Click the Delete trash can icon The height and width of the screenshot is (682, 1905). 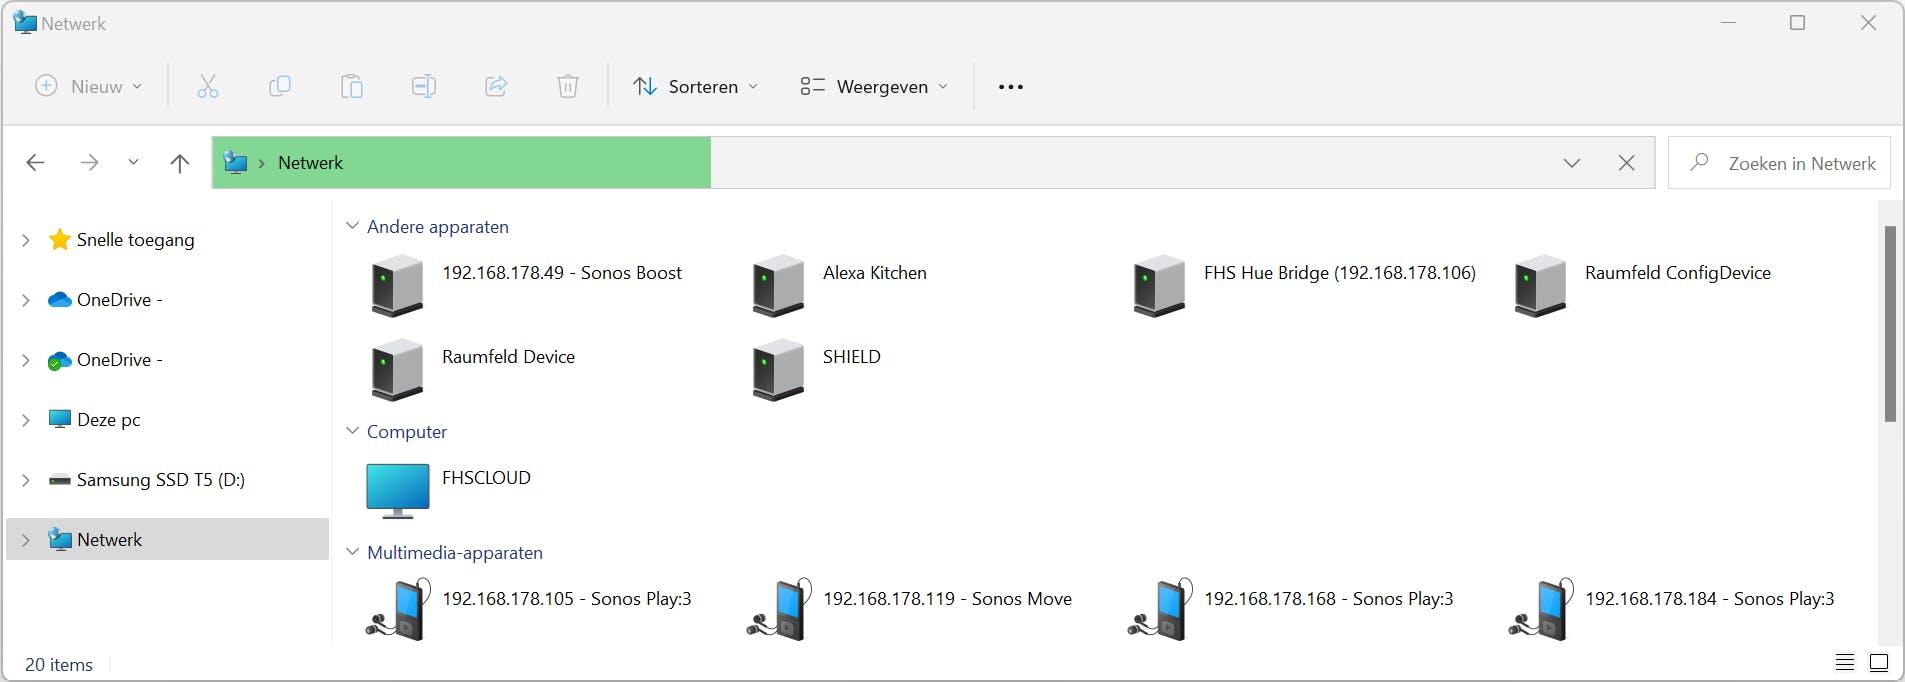568,86
